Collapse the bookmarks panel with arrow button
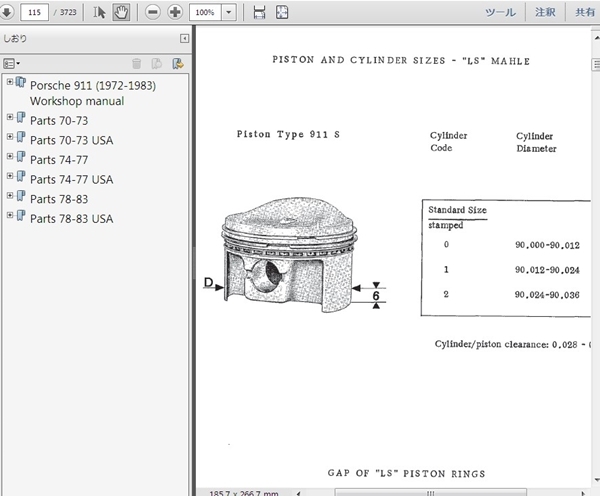Screen dimensions: 600x496 click(184, 38)
